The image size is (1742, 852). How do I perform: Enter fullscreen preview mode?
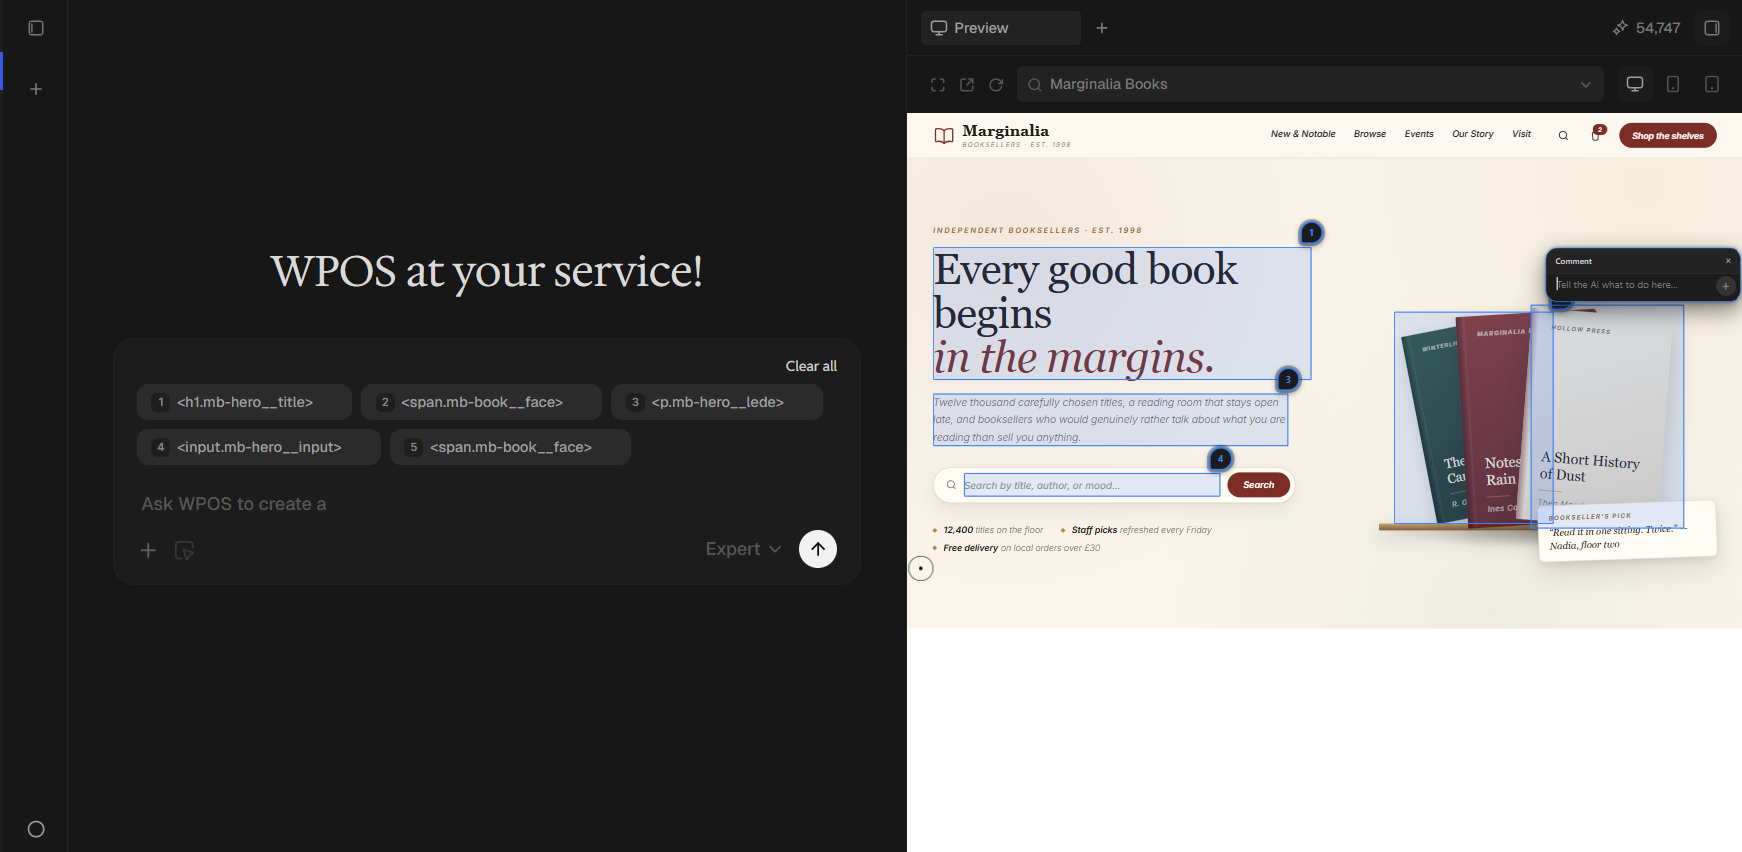click(938, 85)
